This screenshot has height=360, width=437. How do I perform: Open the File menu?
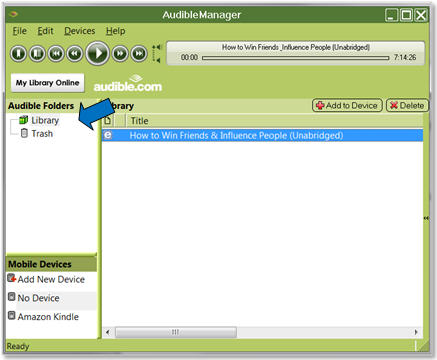coord(19,31)
